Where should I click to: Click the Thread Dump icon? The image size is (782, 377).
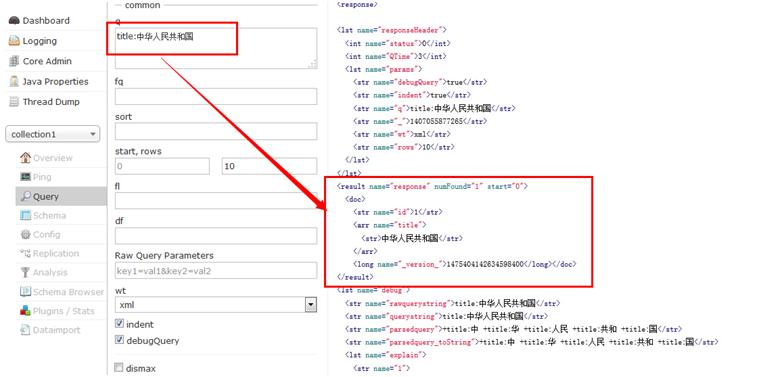pos(14,102)
